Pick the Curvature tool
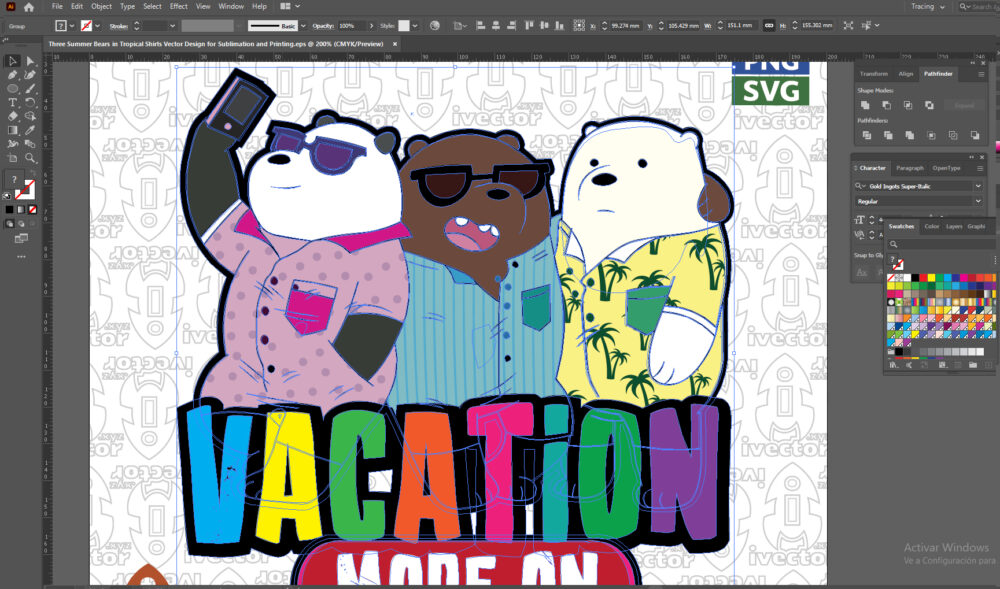The height and width of the screenshot is (589, 1000). (x=30, y=75)
